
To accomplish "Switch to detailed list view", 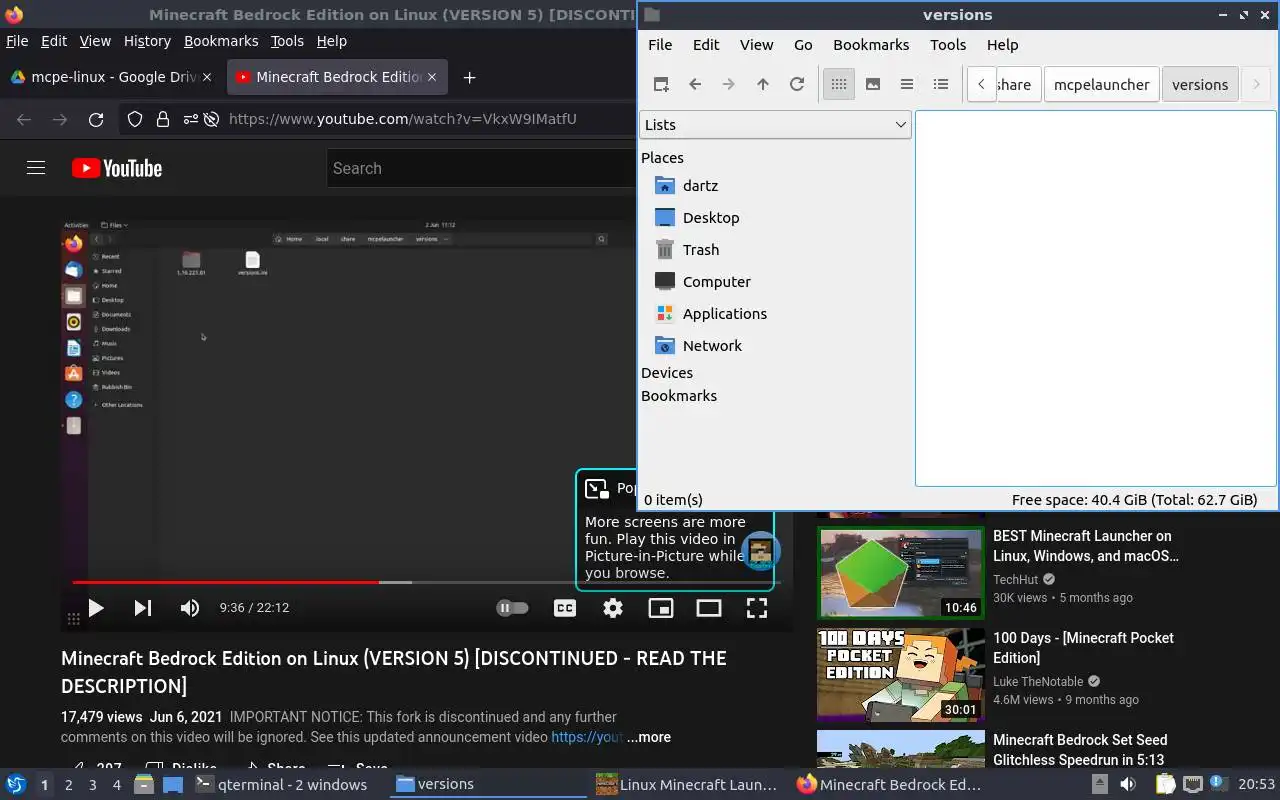I will (x=941, y=84).
